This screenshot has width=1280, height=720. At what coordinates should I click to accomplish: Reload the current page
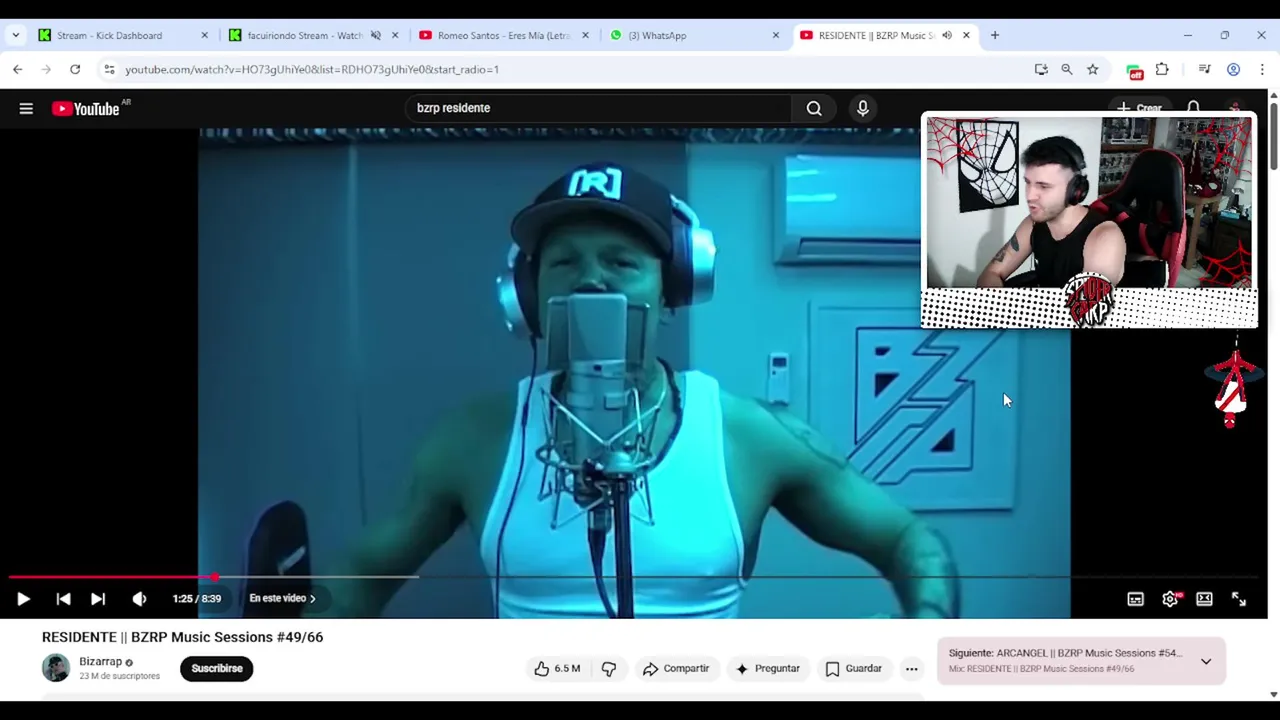click(74, 69)
